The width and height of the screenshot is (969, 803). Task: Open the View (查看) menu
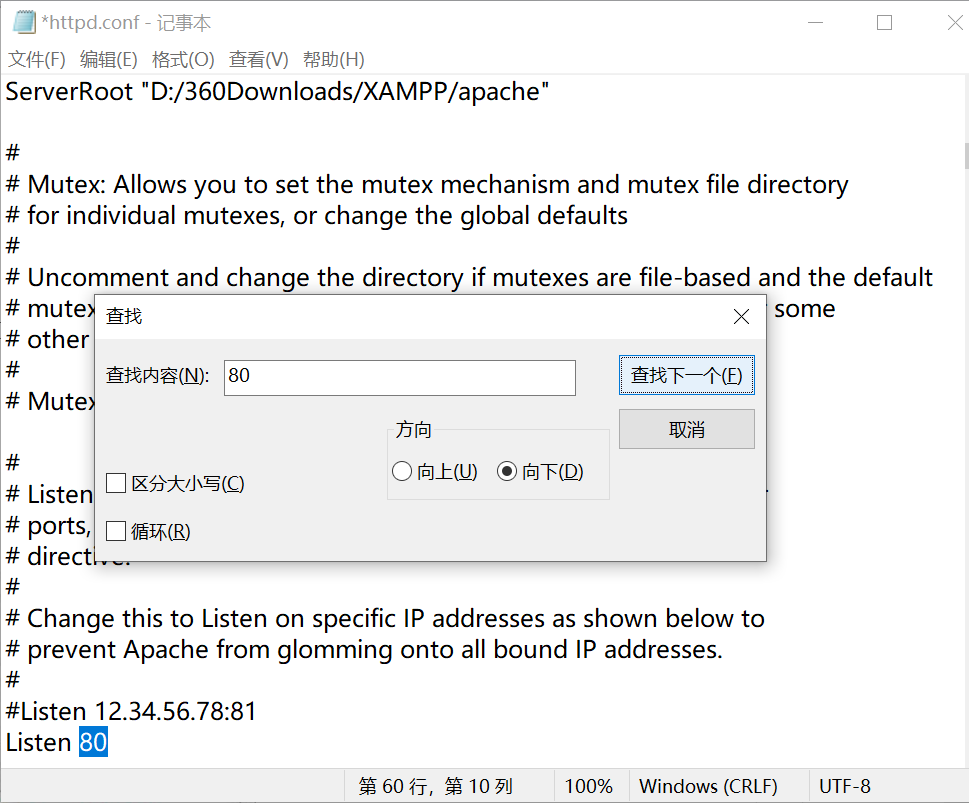pos(257,59)
